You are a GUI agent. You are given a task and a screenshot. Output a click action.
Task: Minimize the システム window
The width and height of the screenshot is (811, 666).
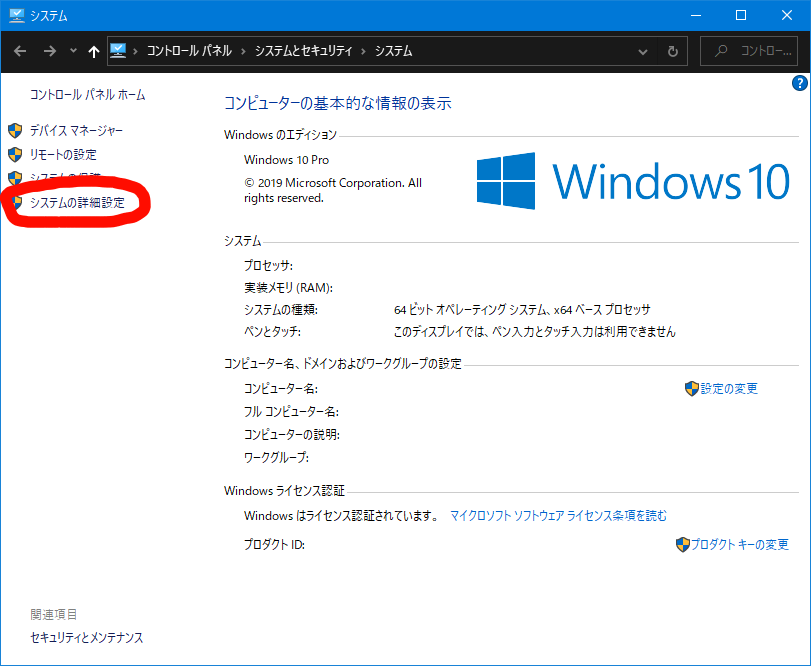(696, 15)
